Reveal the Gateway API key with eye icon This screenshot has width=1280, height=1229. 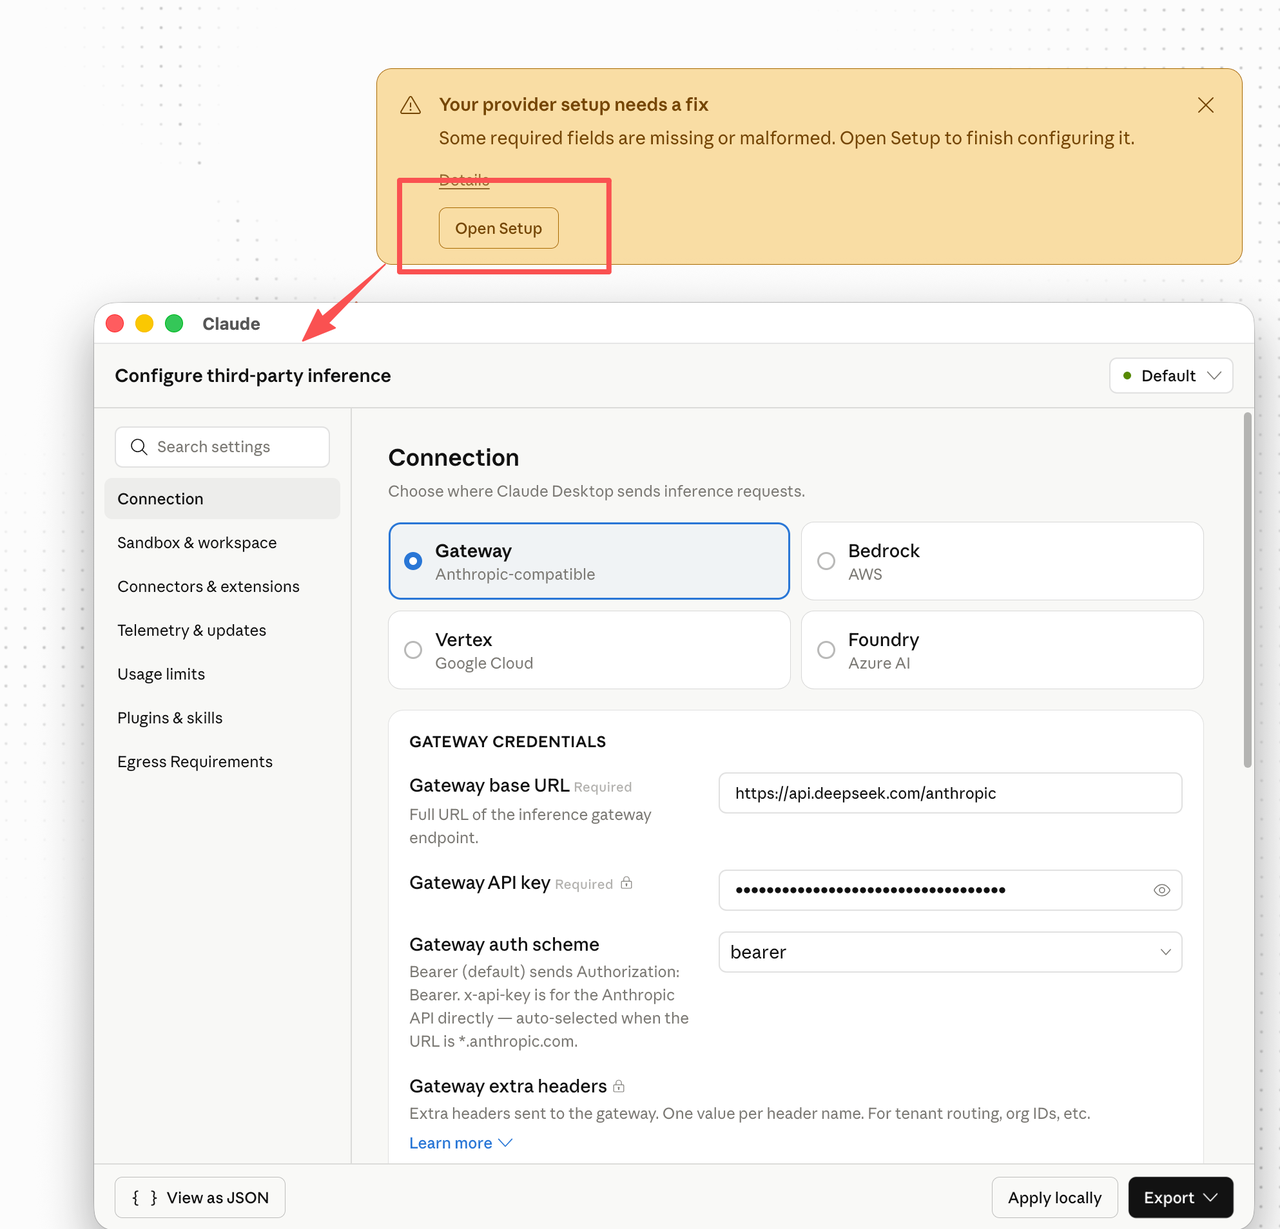tap(1161, 890)
